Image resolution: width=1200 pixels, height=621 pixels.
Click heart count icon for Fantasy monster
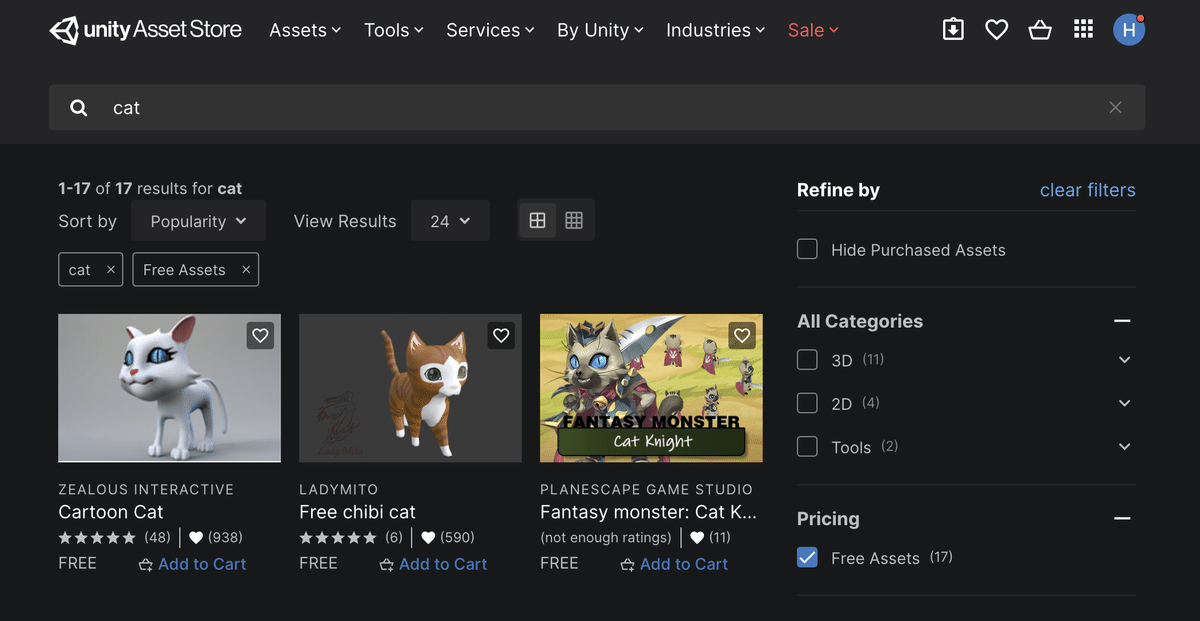697,538
